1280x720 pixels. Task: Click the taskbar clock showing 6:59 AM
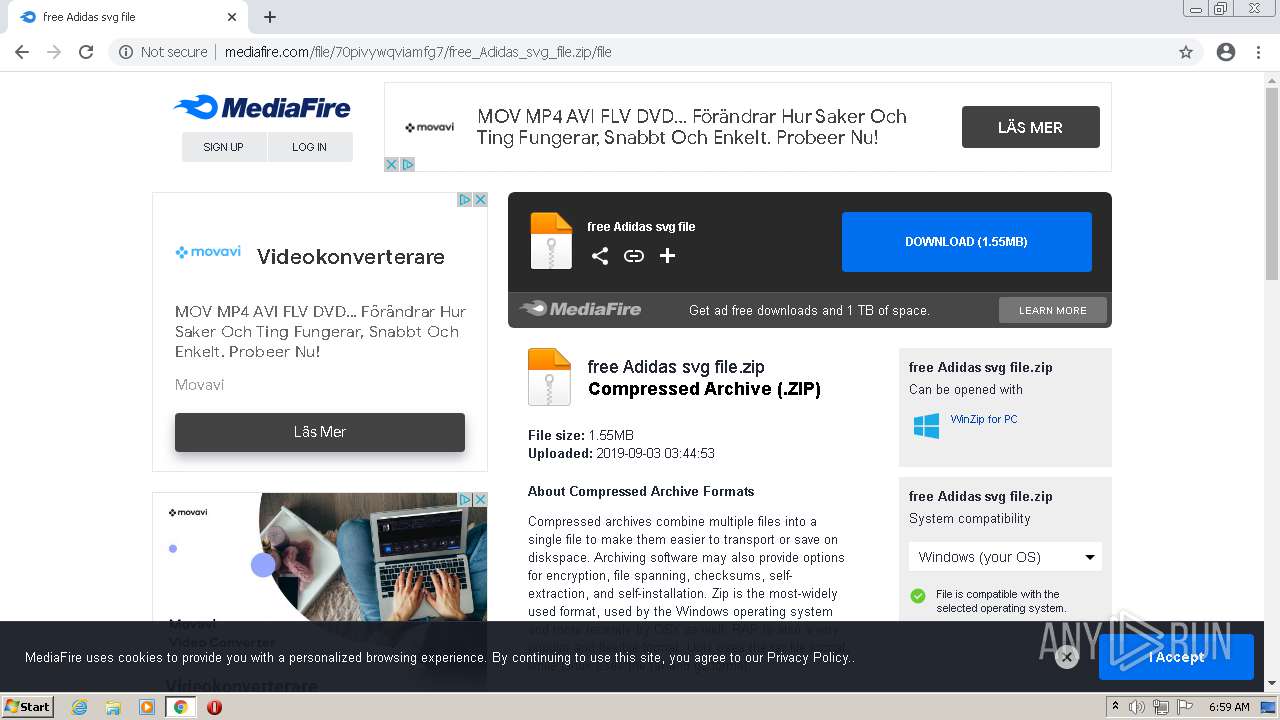coord(1229,707)
